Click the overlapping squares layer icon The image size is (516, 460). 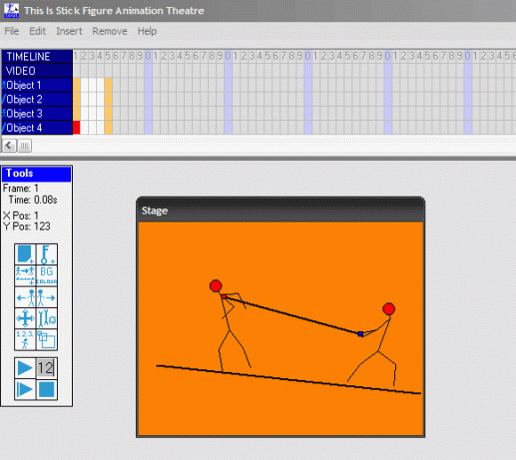point(47,340)
